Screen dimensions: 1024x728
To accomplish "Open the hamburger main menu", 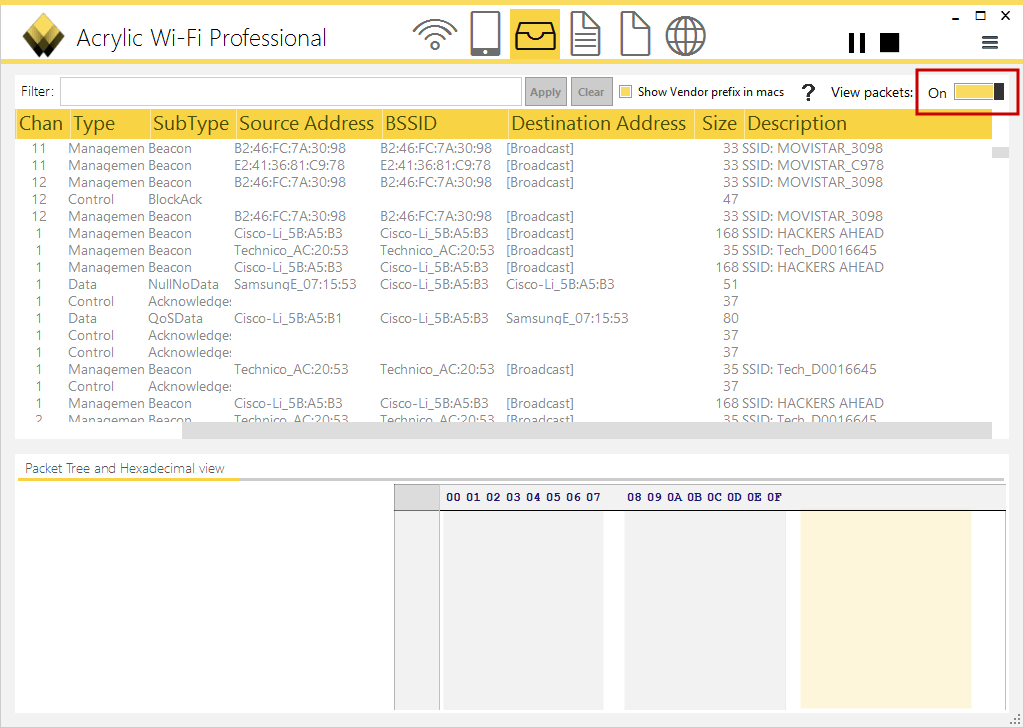I will pos(990,43).
